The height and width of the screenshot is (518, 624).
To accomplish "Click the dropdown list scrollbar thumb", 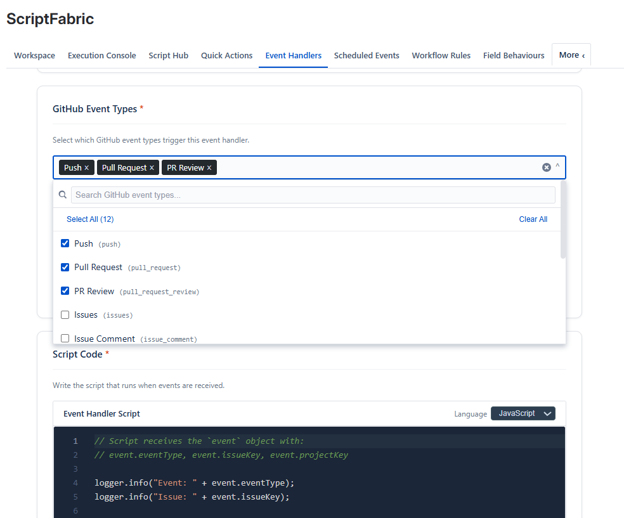I will [x=563, y=220].
